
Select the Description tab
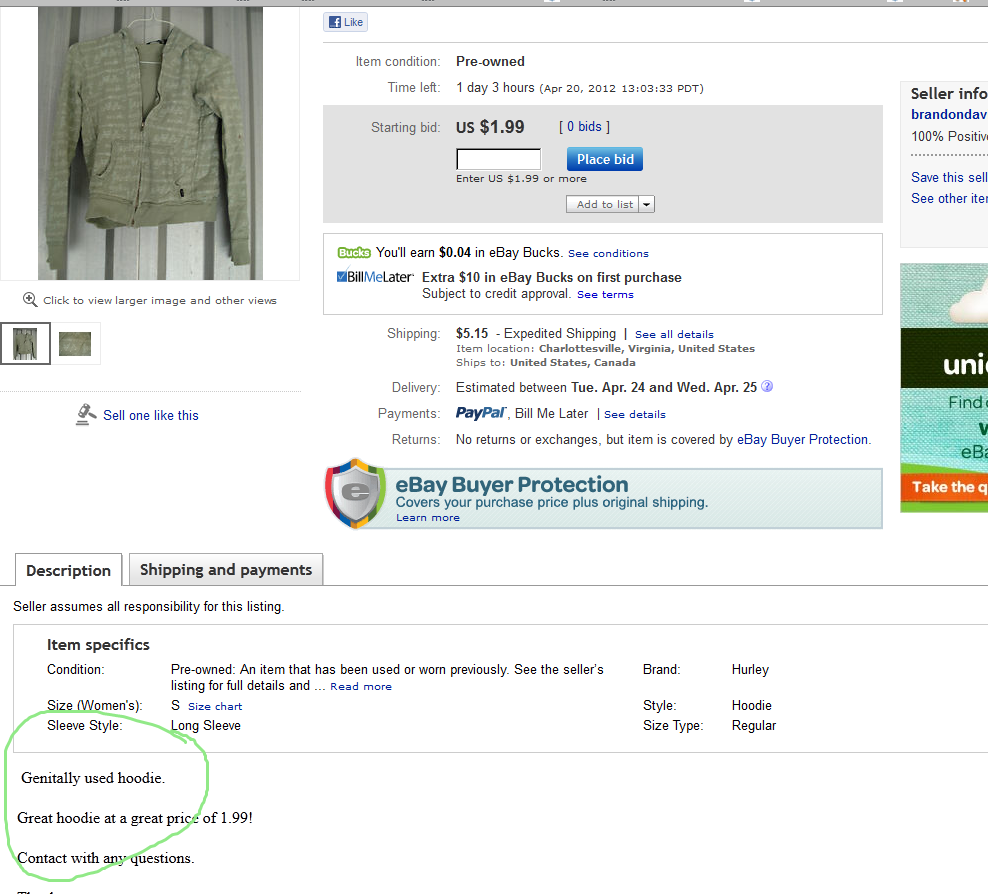click(68, 570)
